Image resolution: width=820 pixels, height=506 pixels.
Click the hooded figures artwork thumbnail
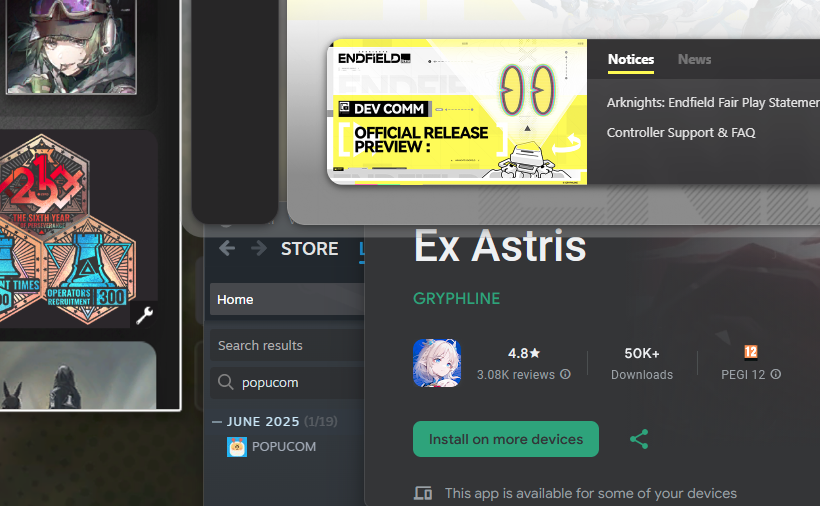[x=78, y=375]
